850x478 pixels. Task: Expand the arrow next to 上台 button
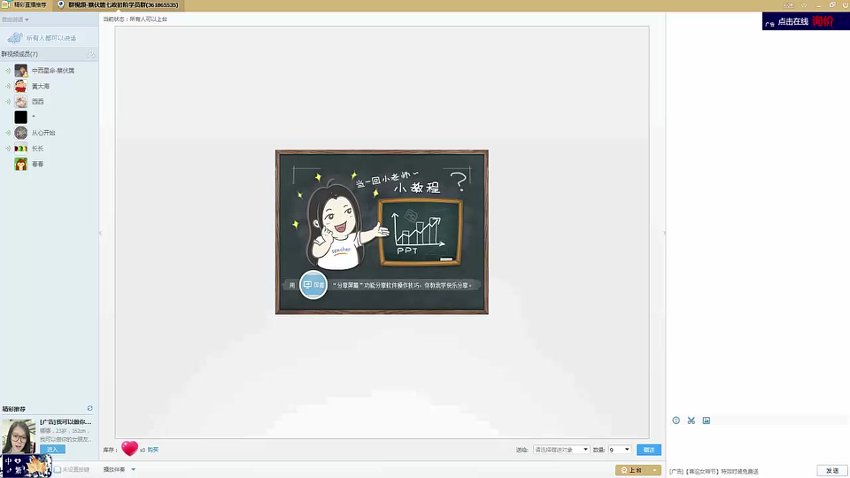coord(655,470)
